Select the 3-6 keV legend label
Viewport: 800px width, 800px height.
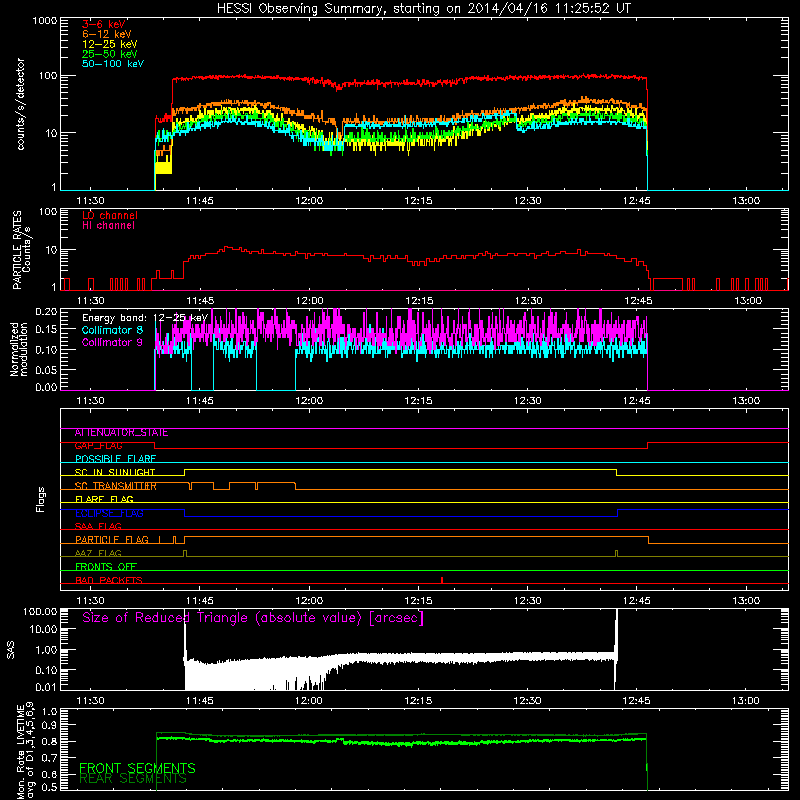[104, 24]
